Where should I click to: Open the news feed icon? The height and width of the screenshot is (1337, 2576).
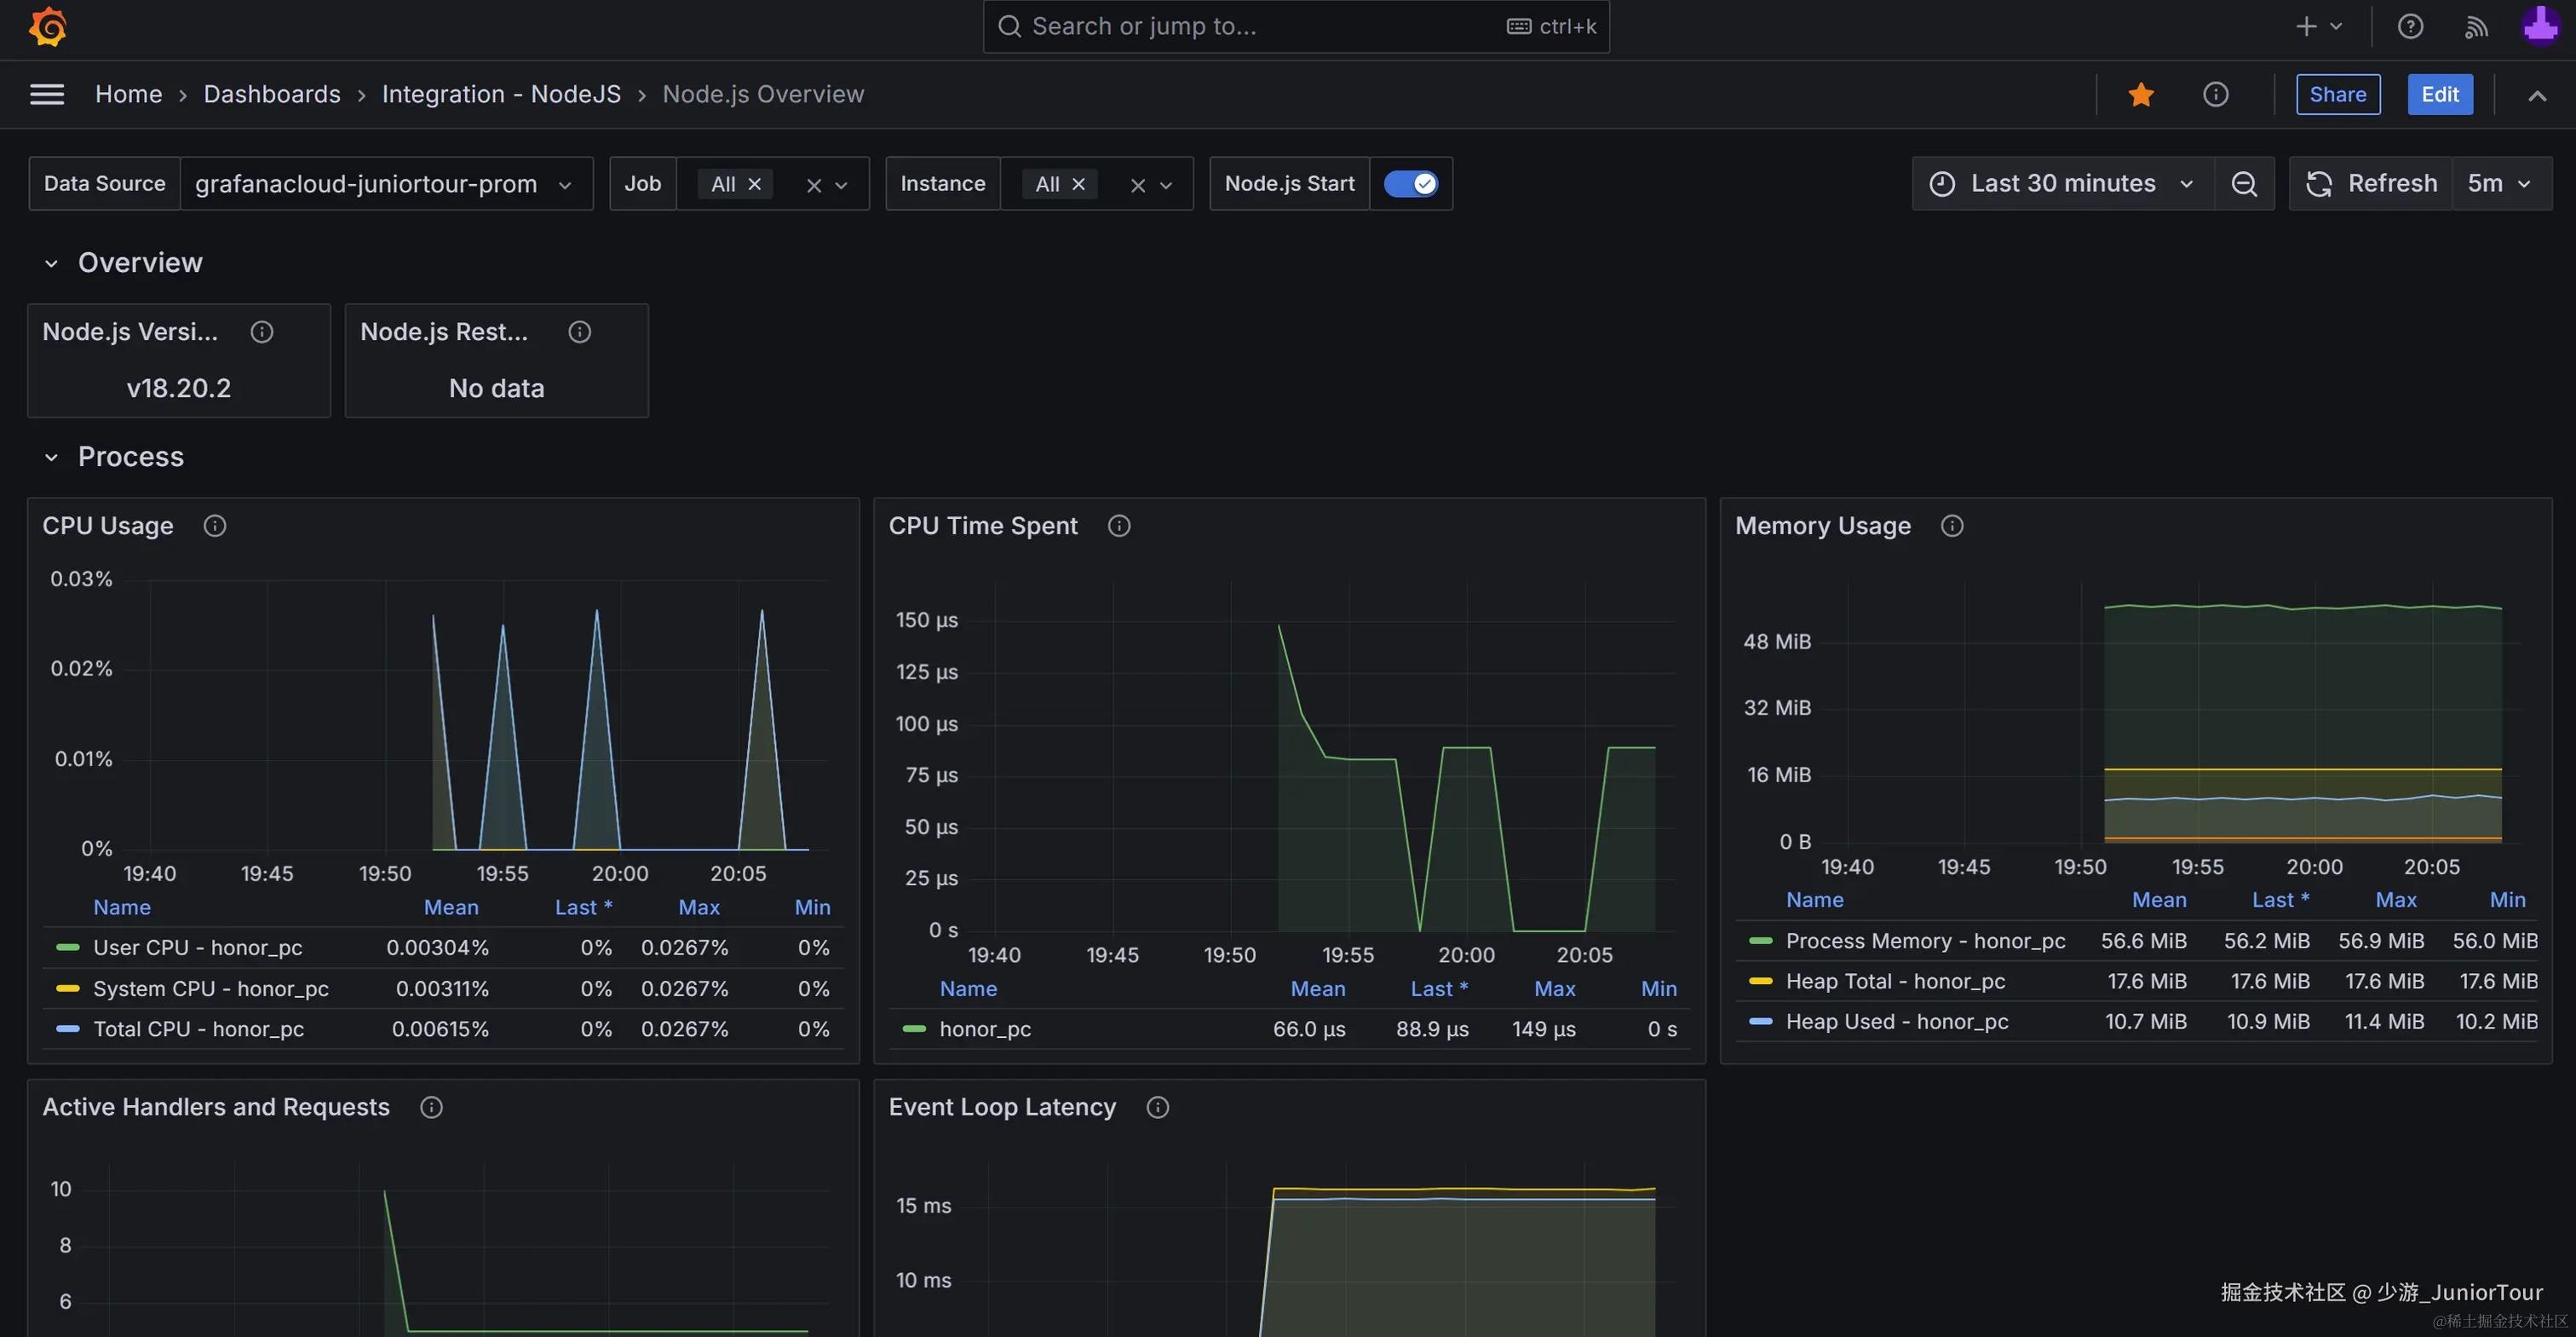coord(2476,27)
